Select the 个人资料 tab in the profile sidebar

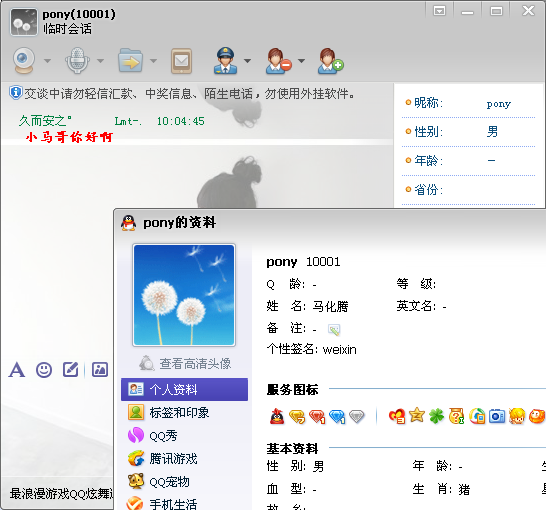pyautogui.click(x=185, y=389)
